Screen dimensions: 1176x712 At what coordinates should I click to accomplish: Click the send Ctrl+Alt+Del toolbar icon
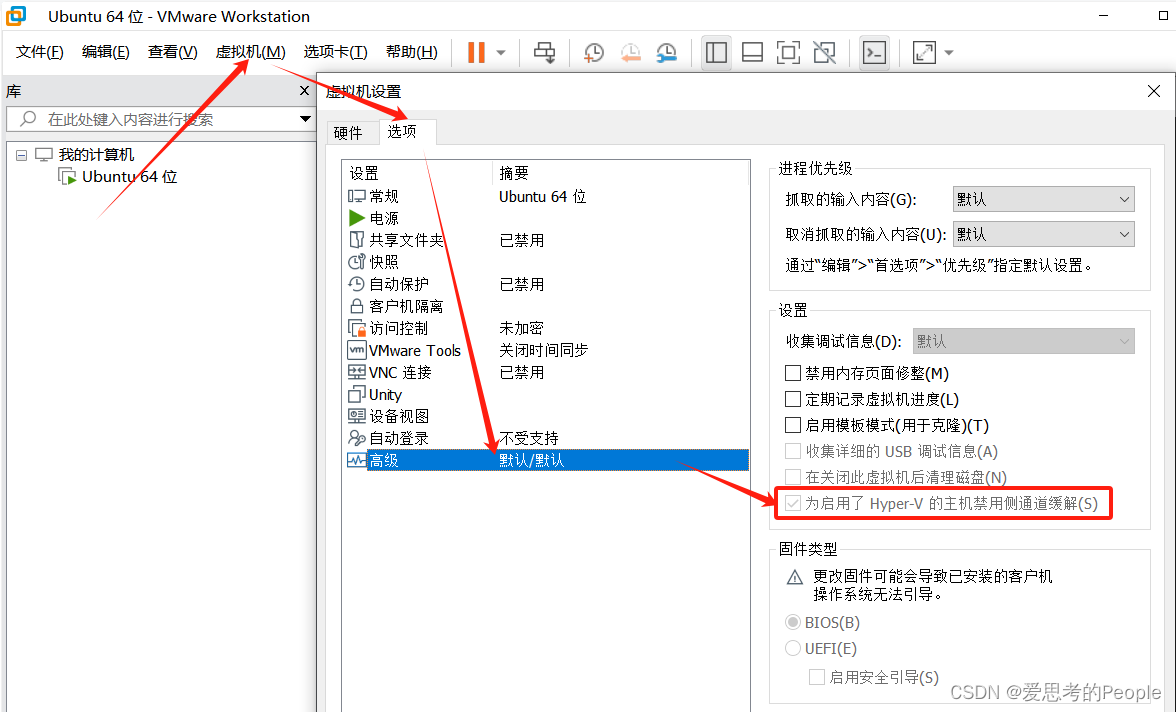coord(544,53)
